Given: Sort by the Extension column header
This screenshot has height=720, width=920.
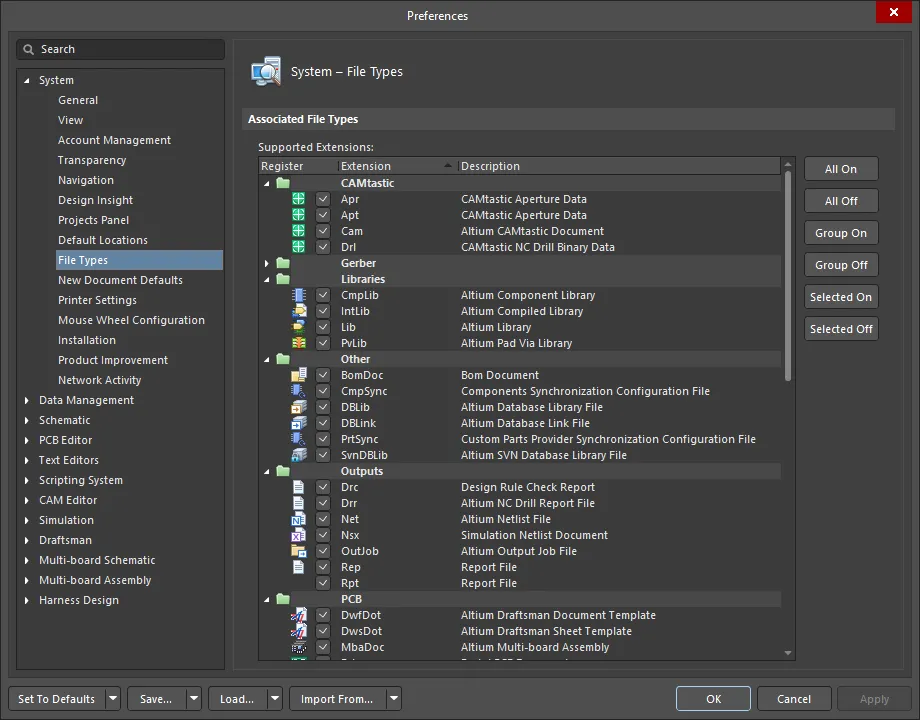Looking at the screenshot, I should [x=397, y=166].
